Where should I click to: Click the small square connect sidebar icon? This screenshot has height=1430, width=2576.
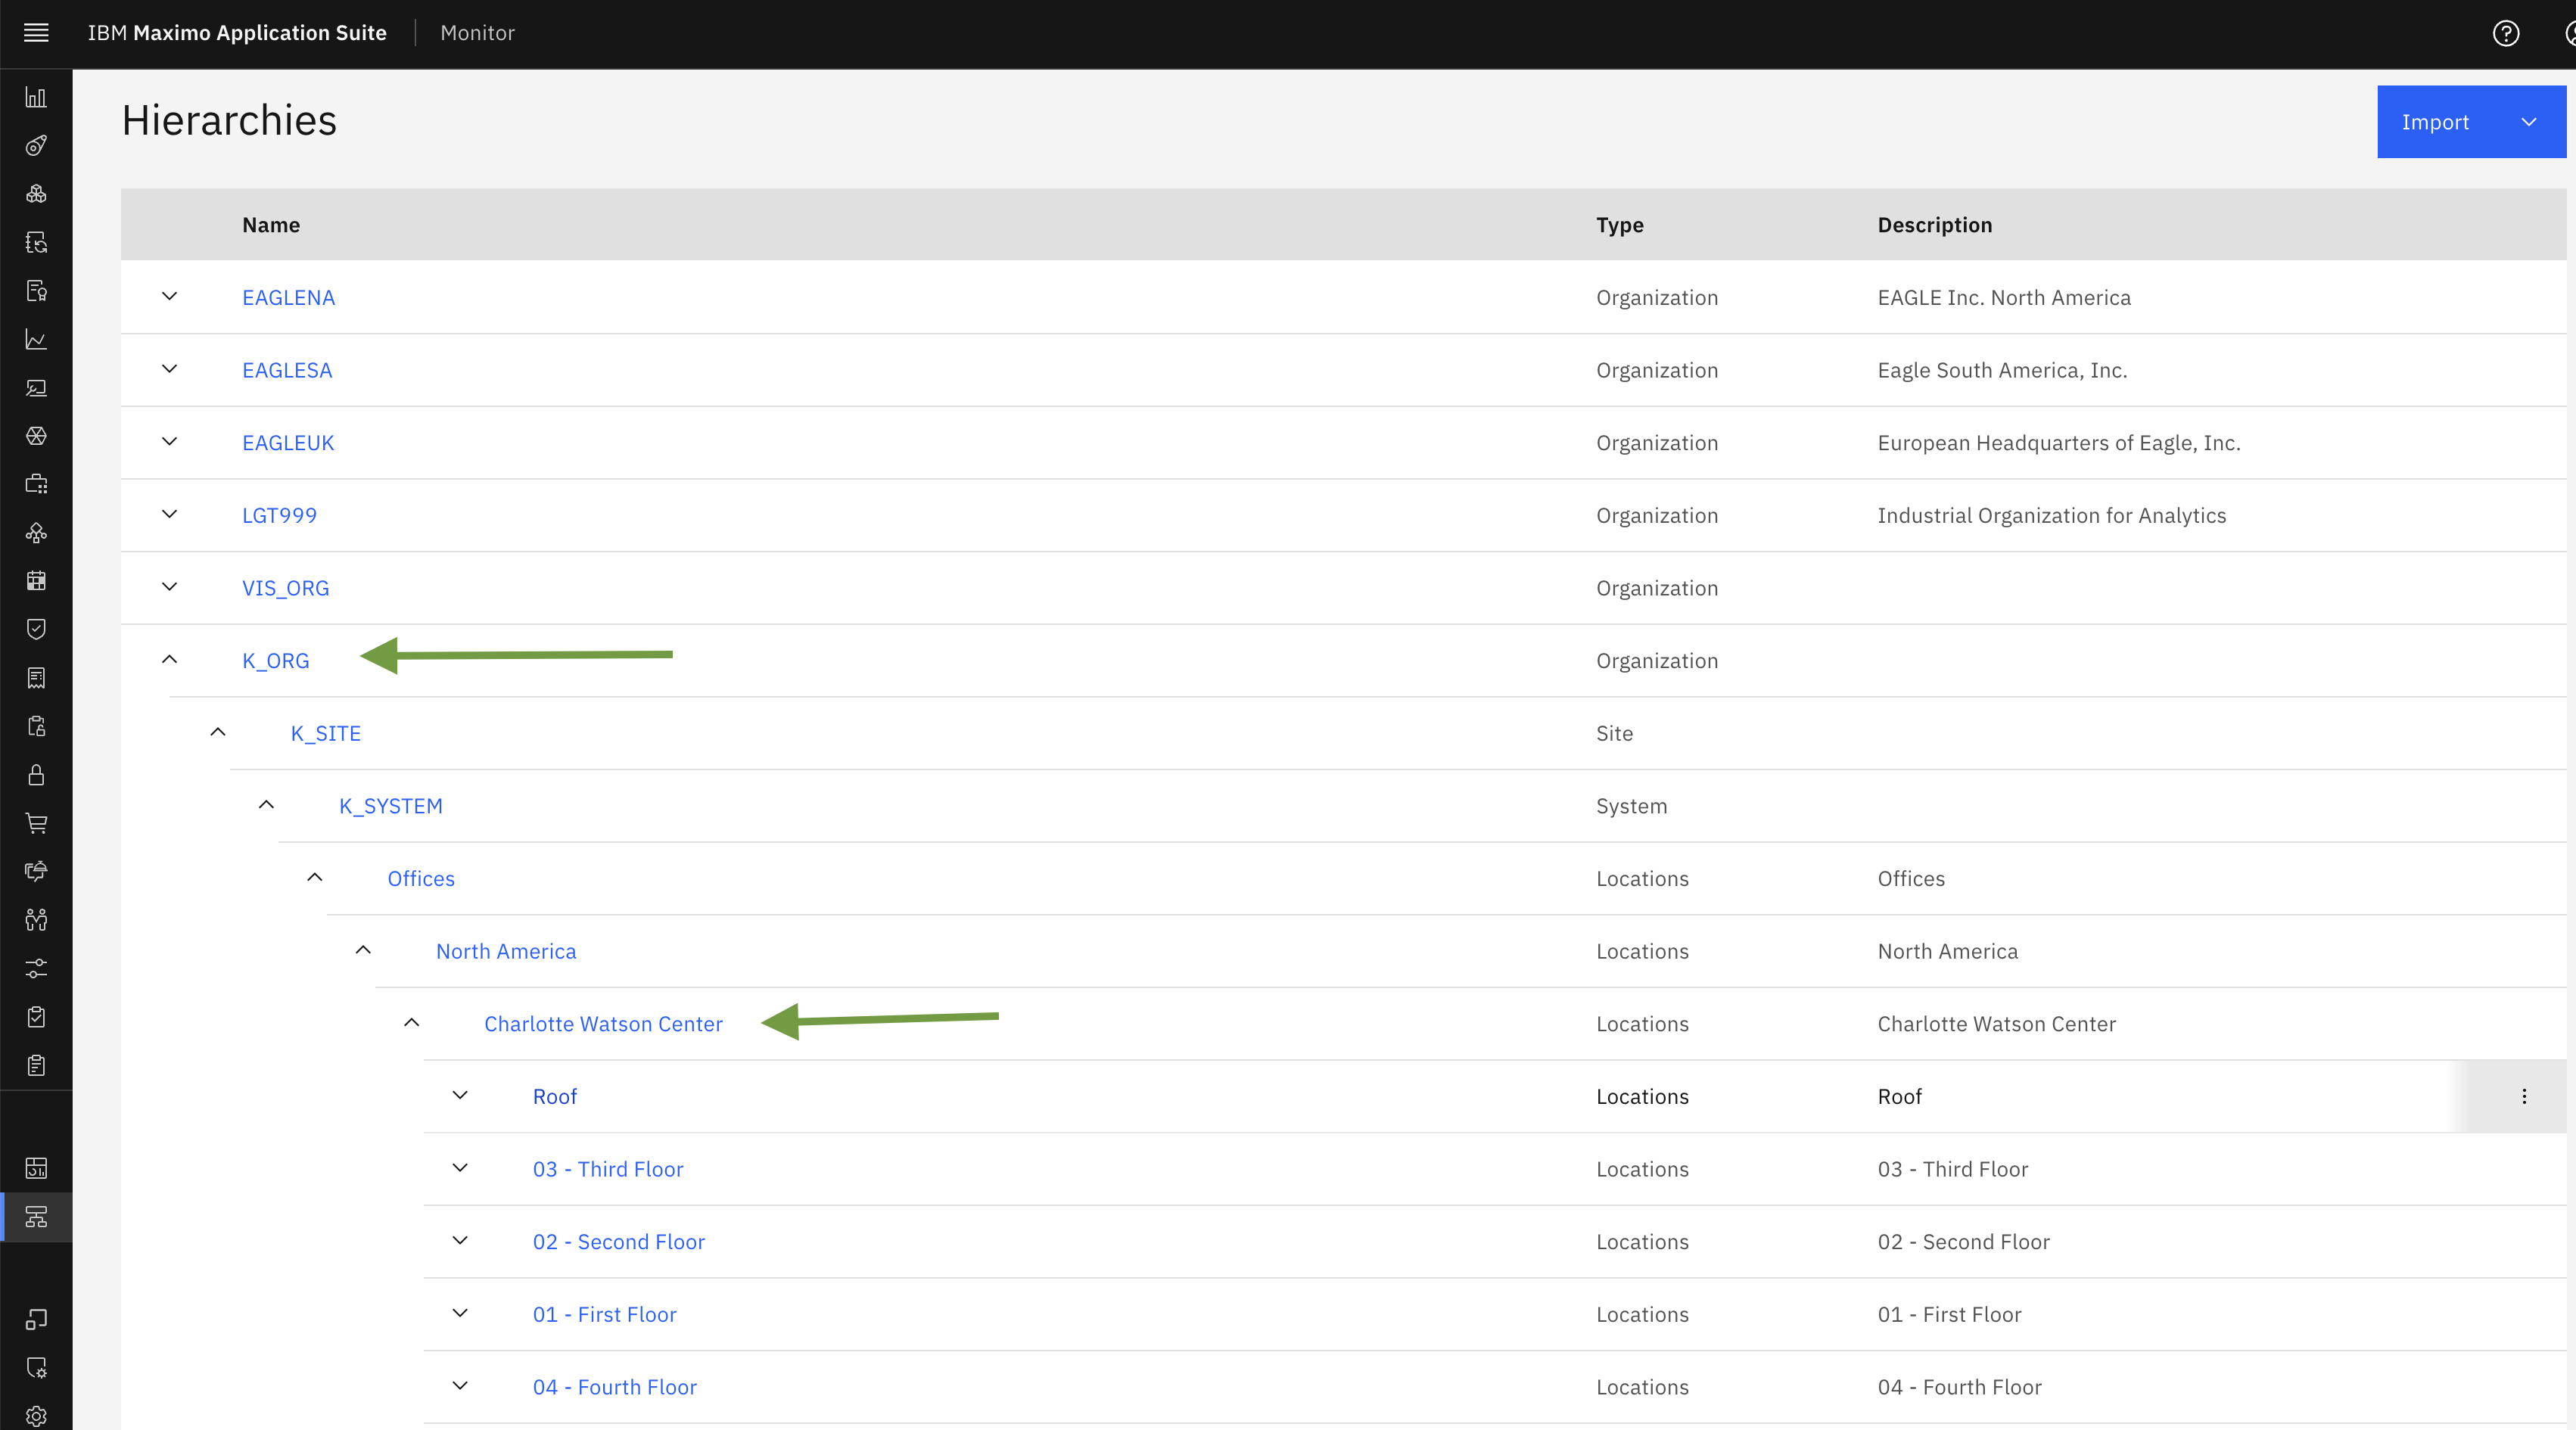coord(36,1319)
